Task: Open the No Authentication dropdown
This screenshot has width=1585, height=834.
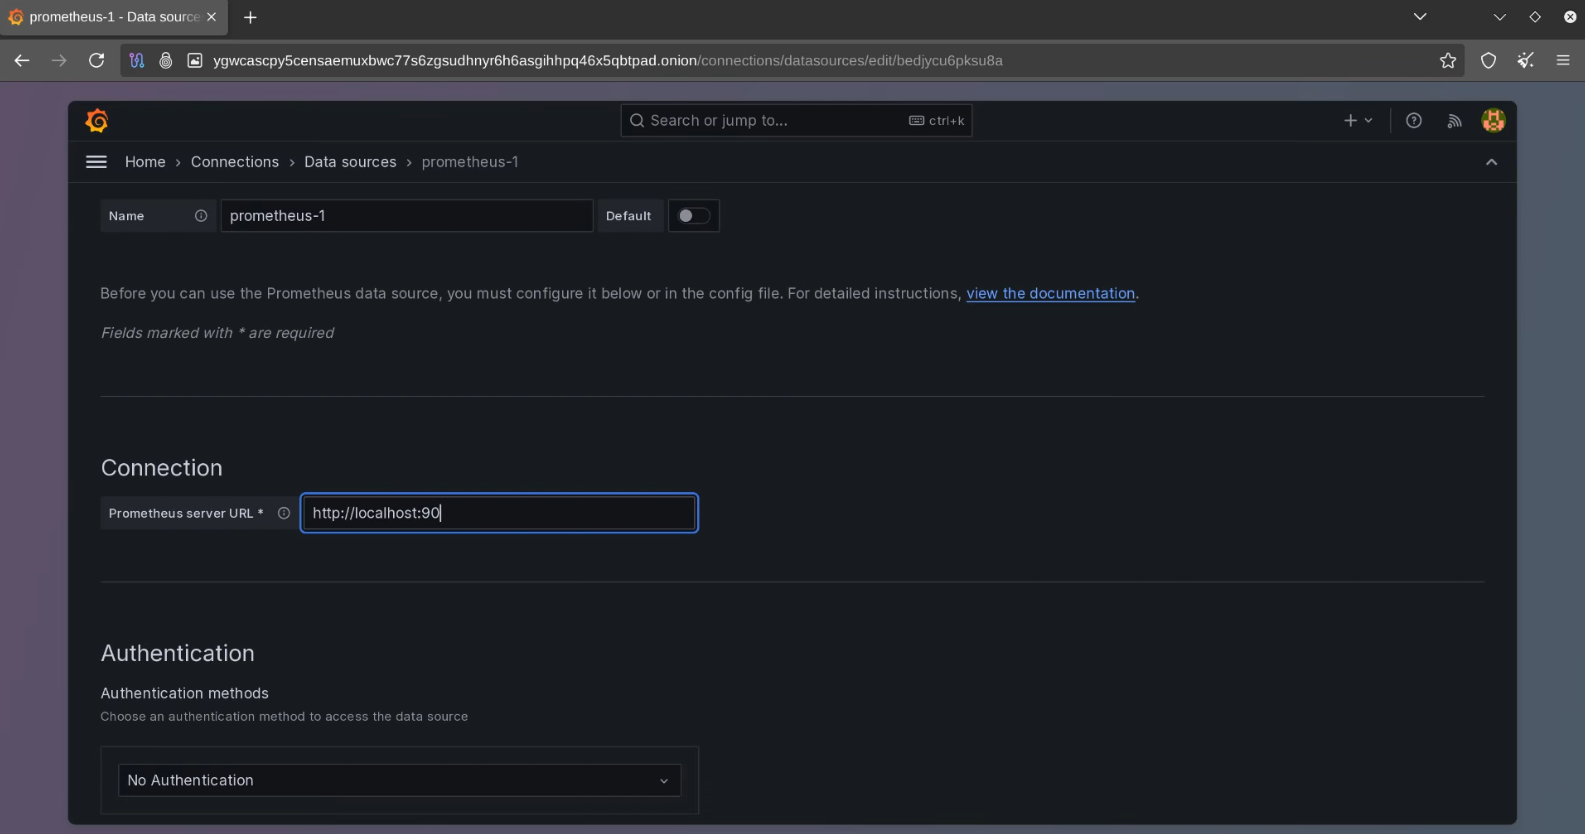Action: [399, 780]
